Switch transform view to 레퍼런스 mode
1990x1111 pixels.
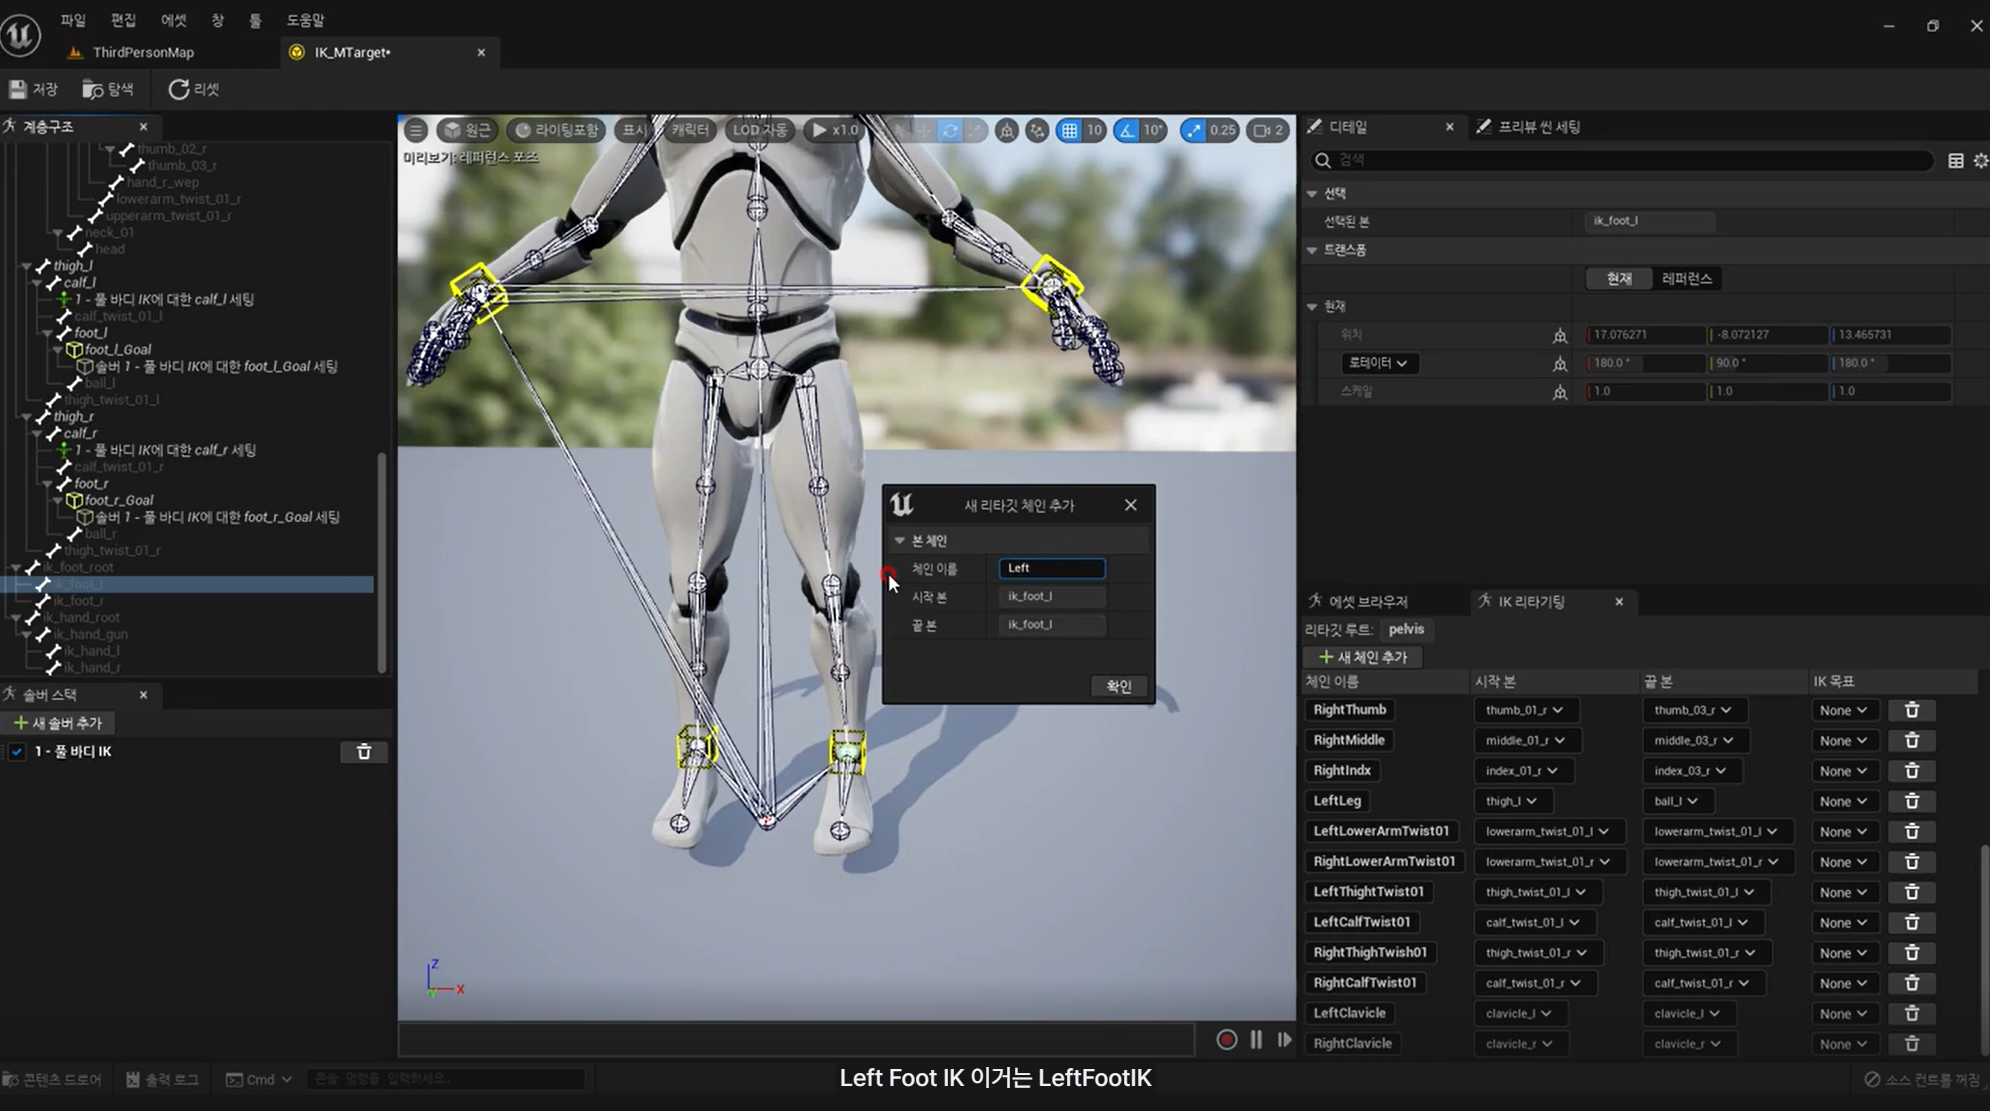(1686, 279)
